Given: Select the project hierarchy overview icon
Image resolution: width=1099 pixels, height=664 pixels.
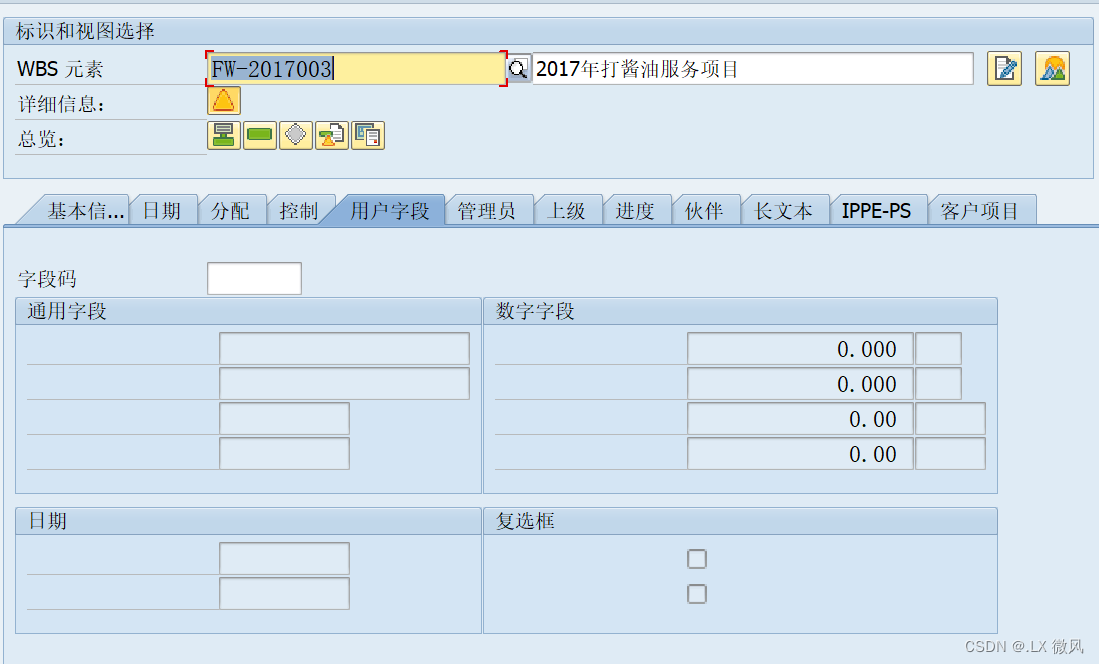Looking at the screenshot, I should coord(222,134).
